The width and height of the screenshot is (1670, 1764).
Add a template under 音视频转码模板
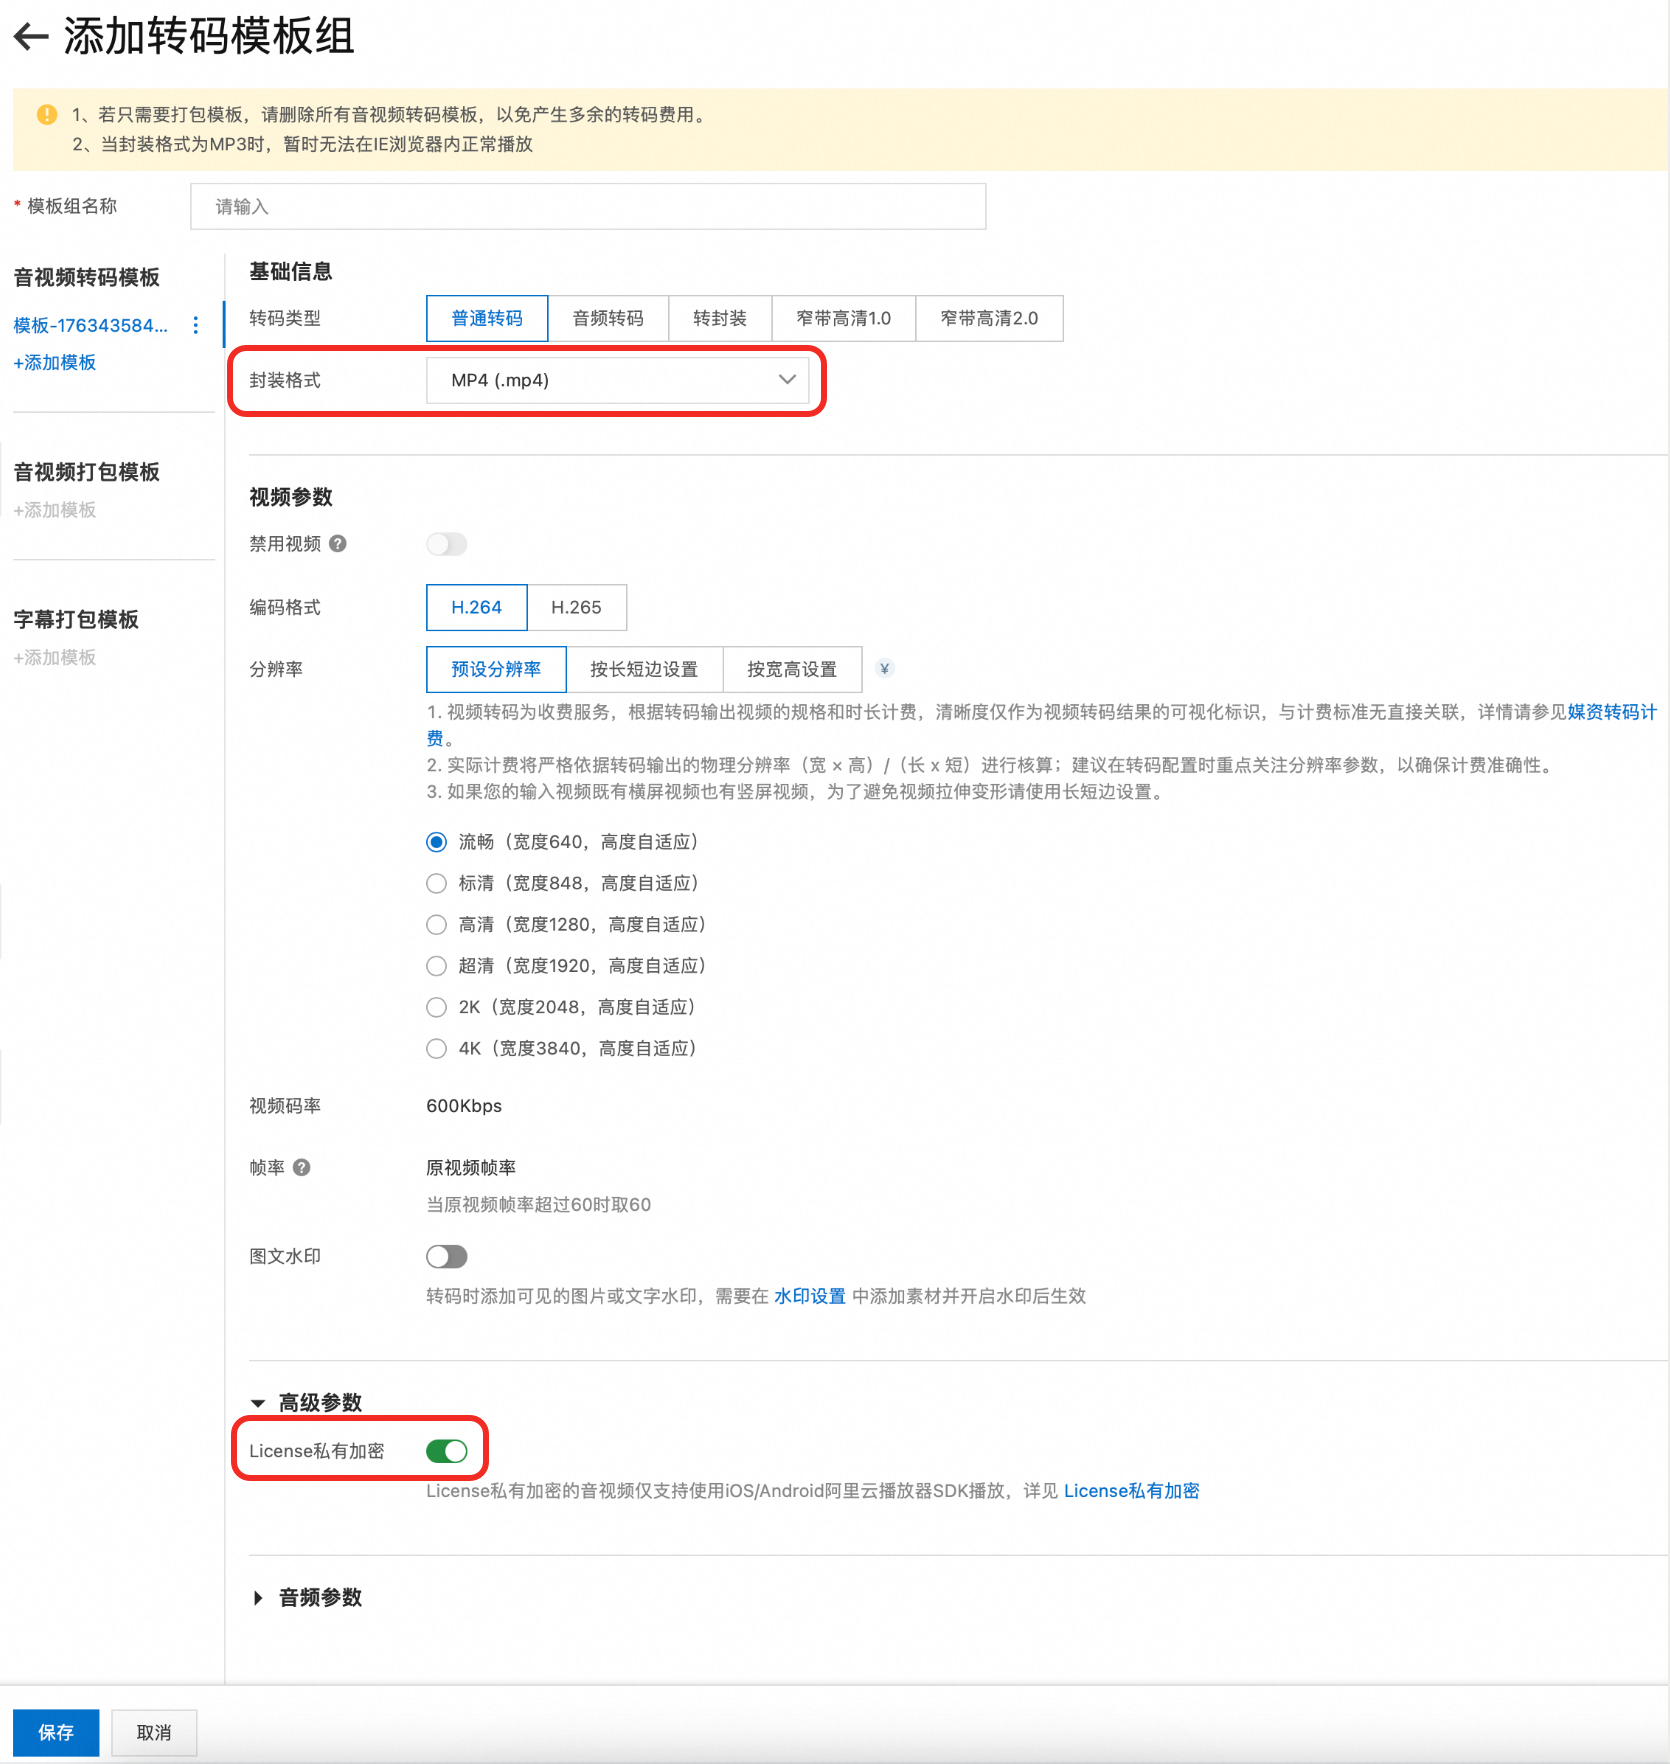pos(55,362)
